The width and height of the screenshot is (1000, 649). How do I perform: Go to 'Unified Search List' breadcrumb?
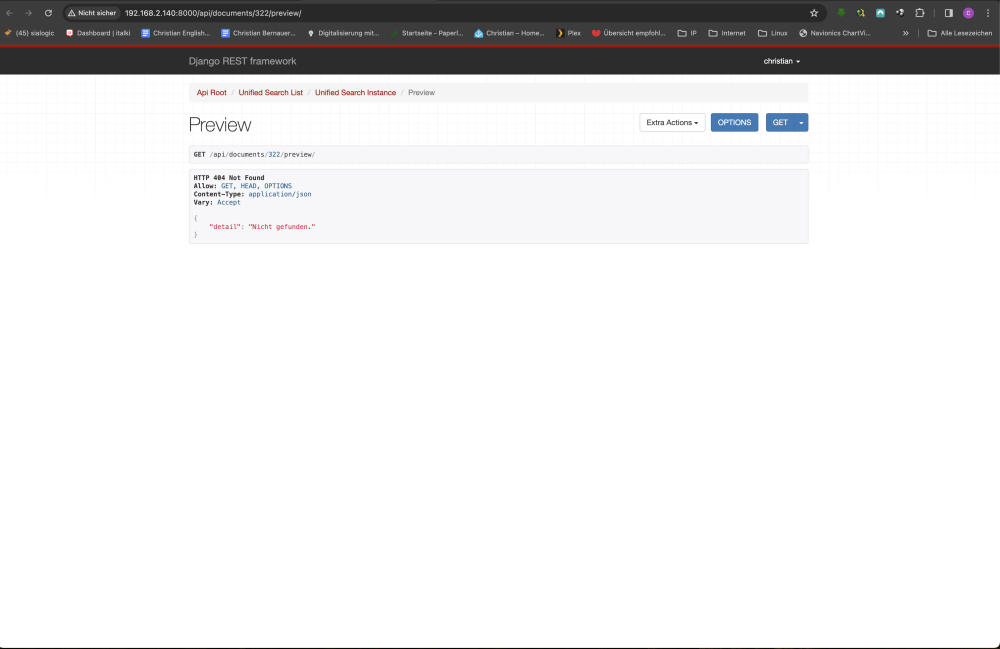pyautogui.click(x=270, y=92)
